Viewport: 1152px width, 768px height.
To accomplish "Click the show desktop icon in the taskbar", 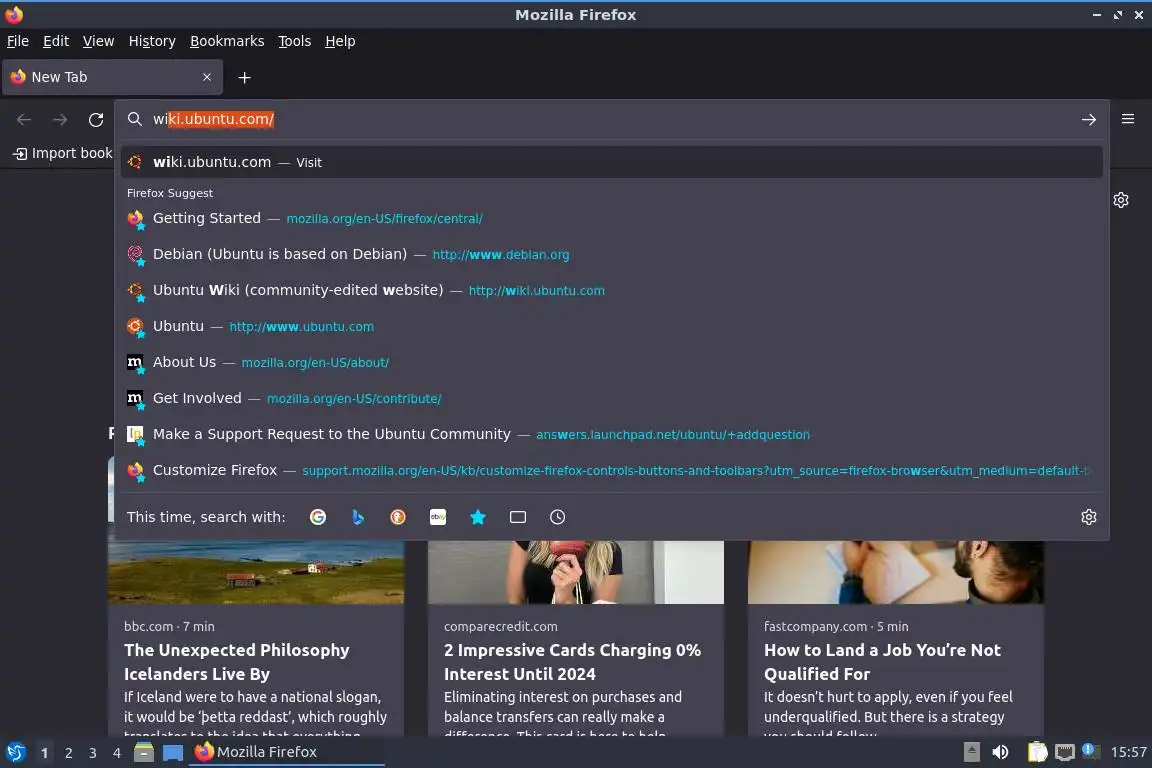I will coord(173,753).
